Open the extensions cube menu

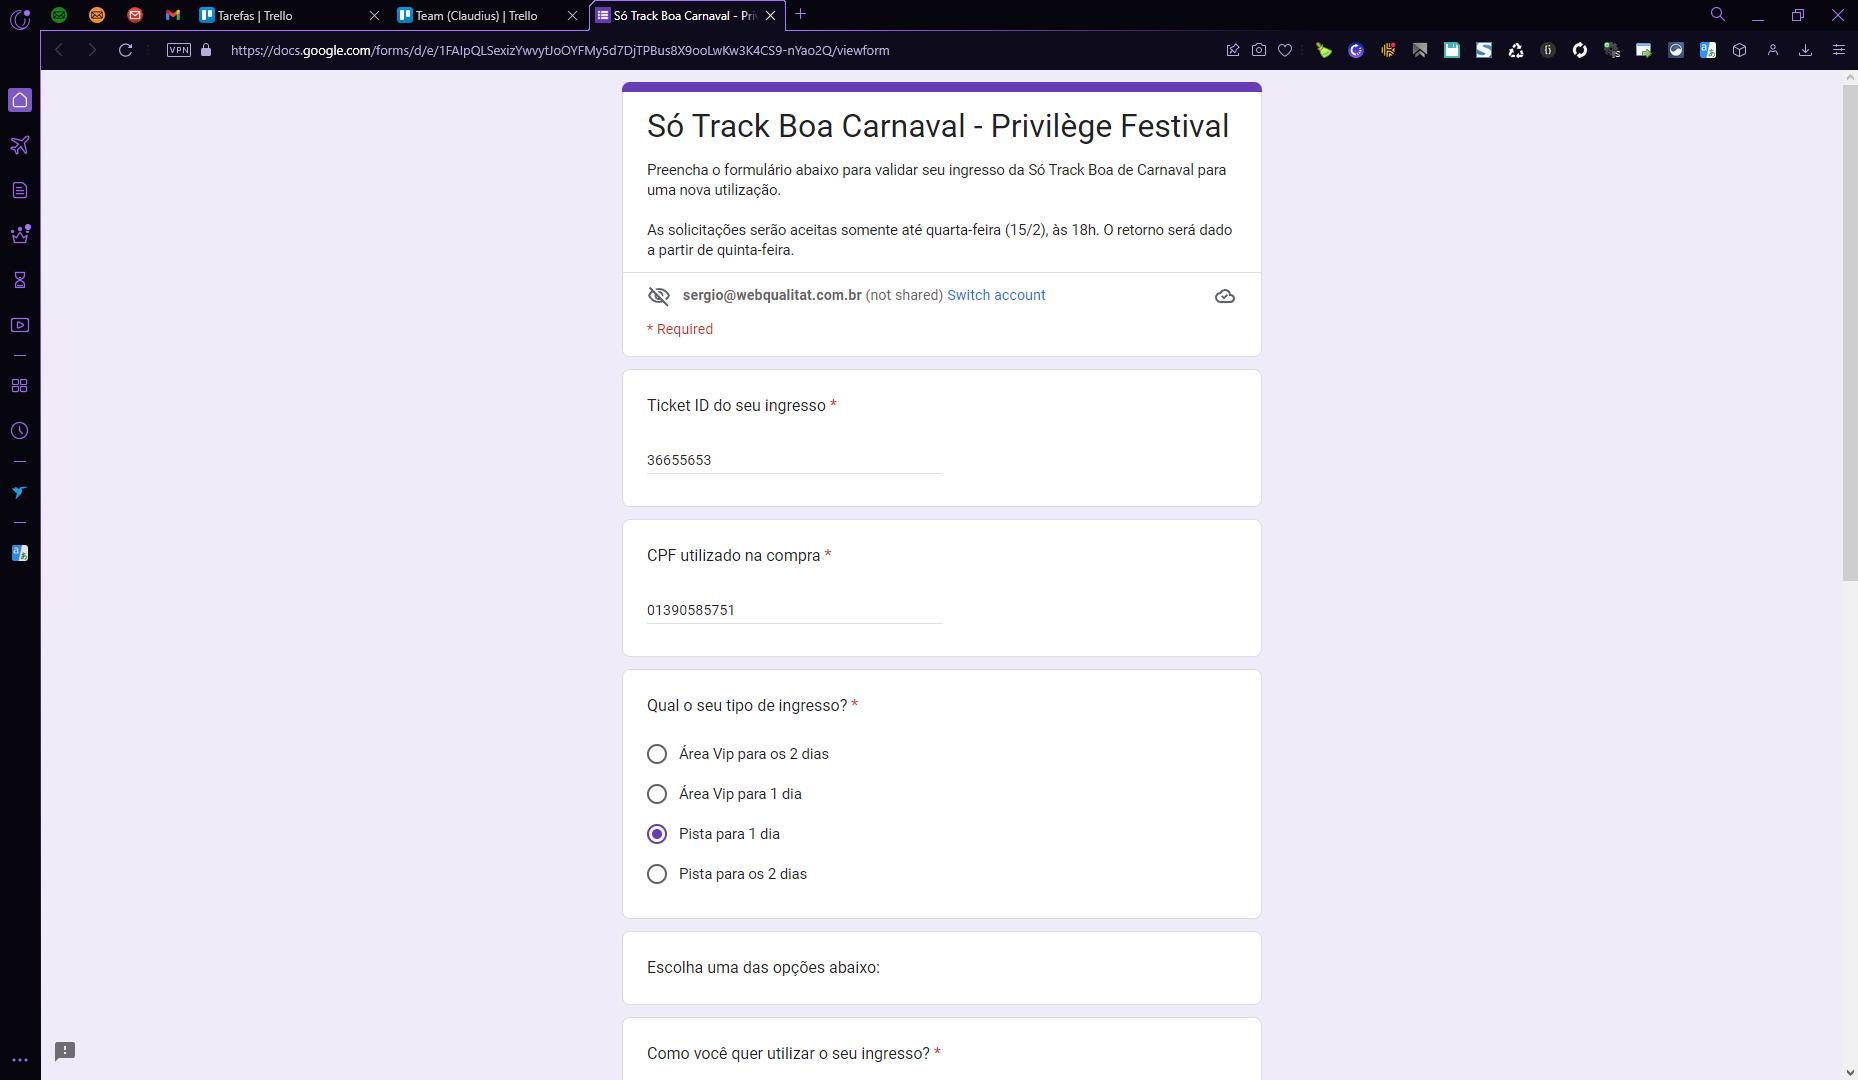point(1740,50)
